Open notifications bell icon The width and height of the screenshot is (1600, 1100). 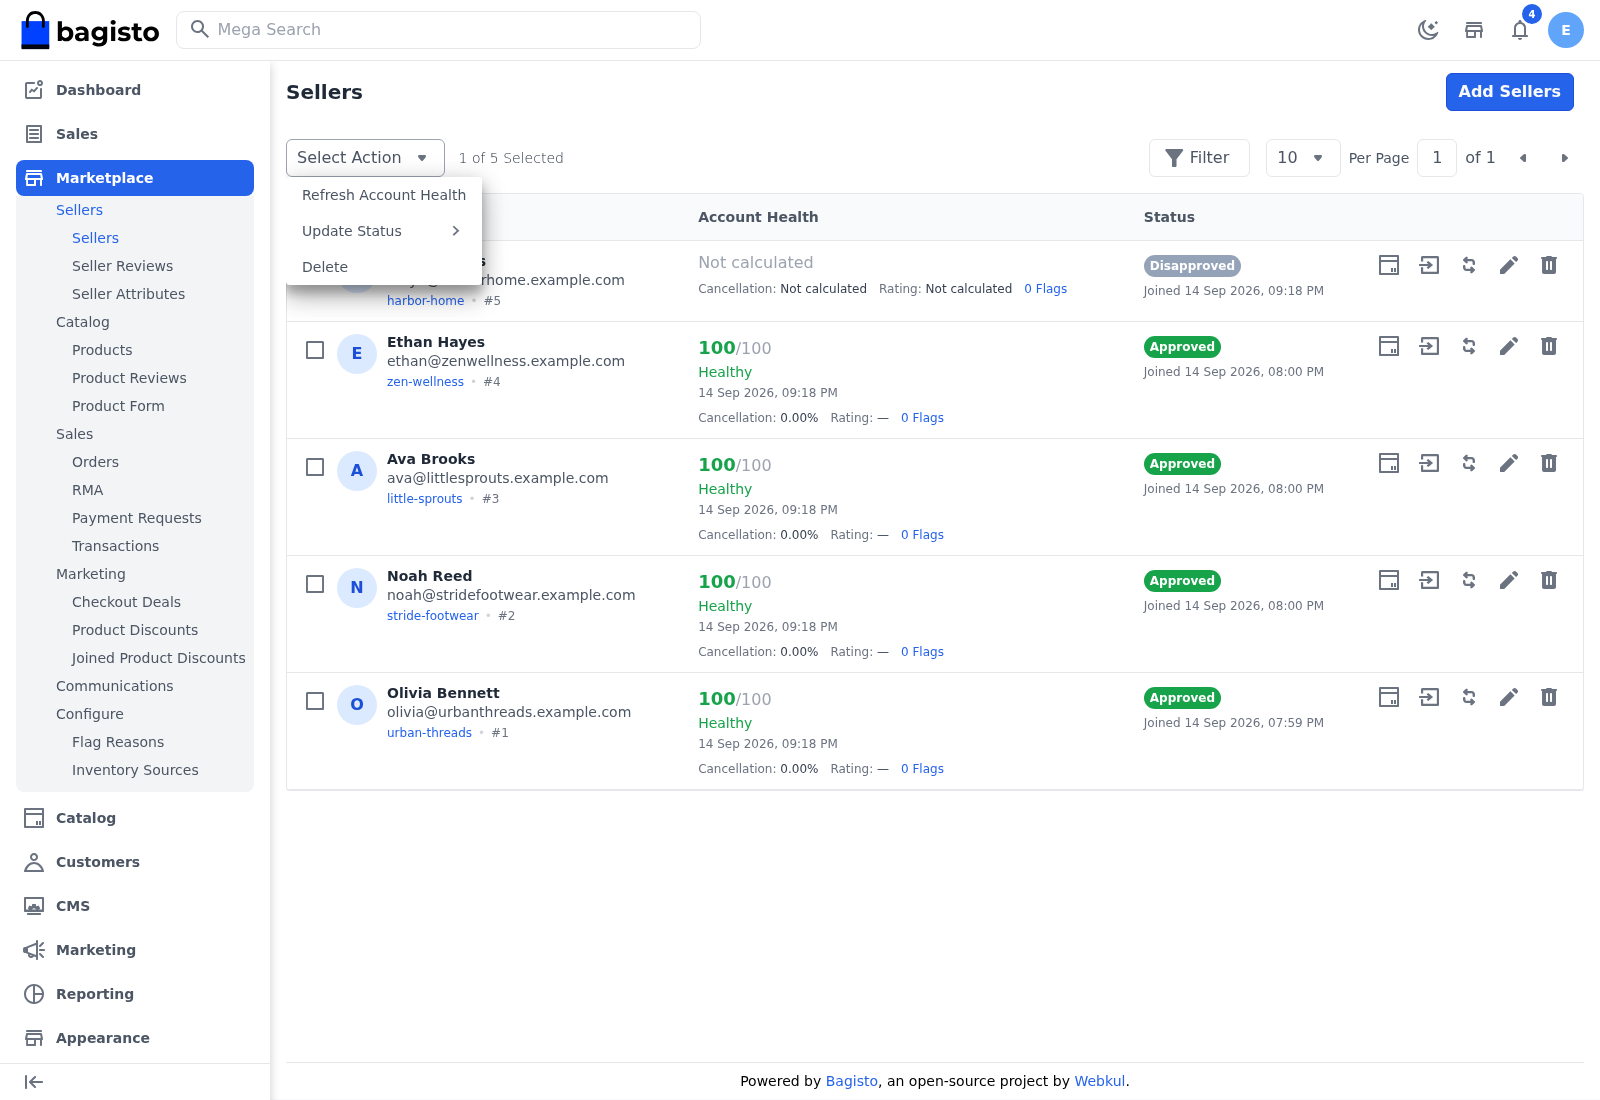(1520, 30)
